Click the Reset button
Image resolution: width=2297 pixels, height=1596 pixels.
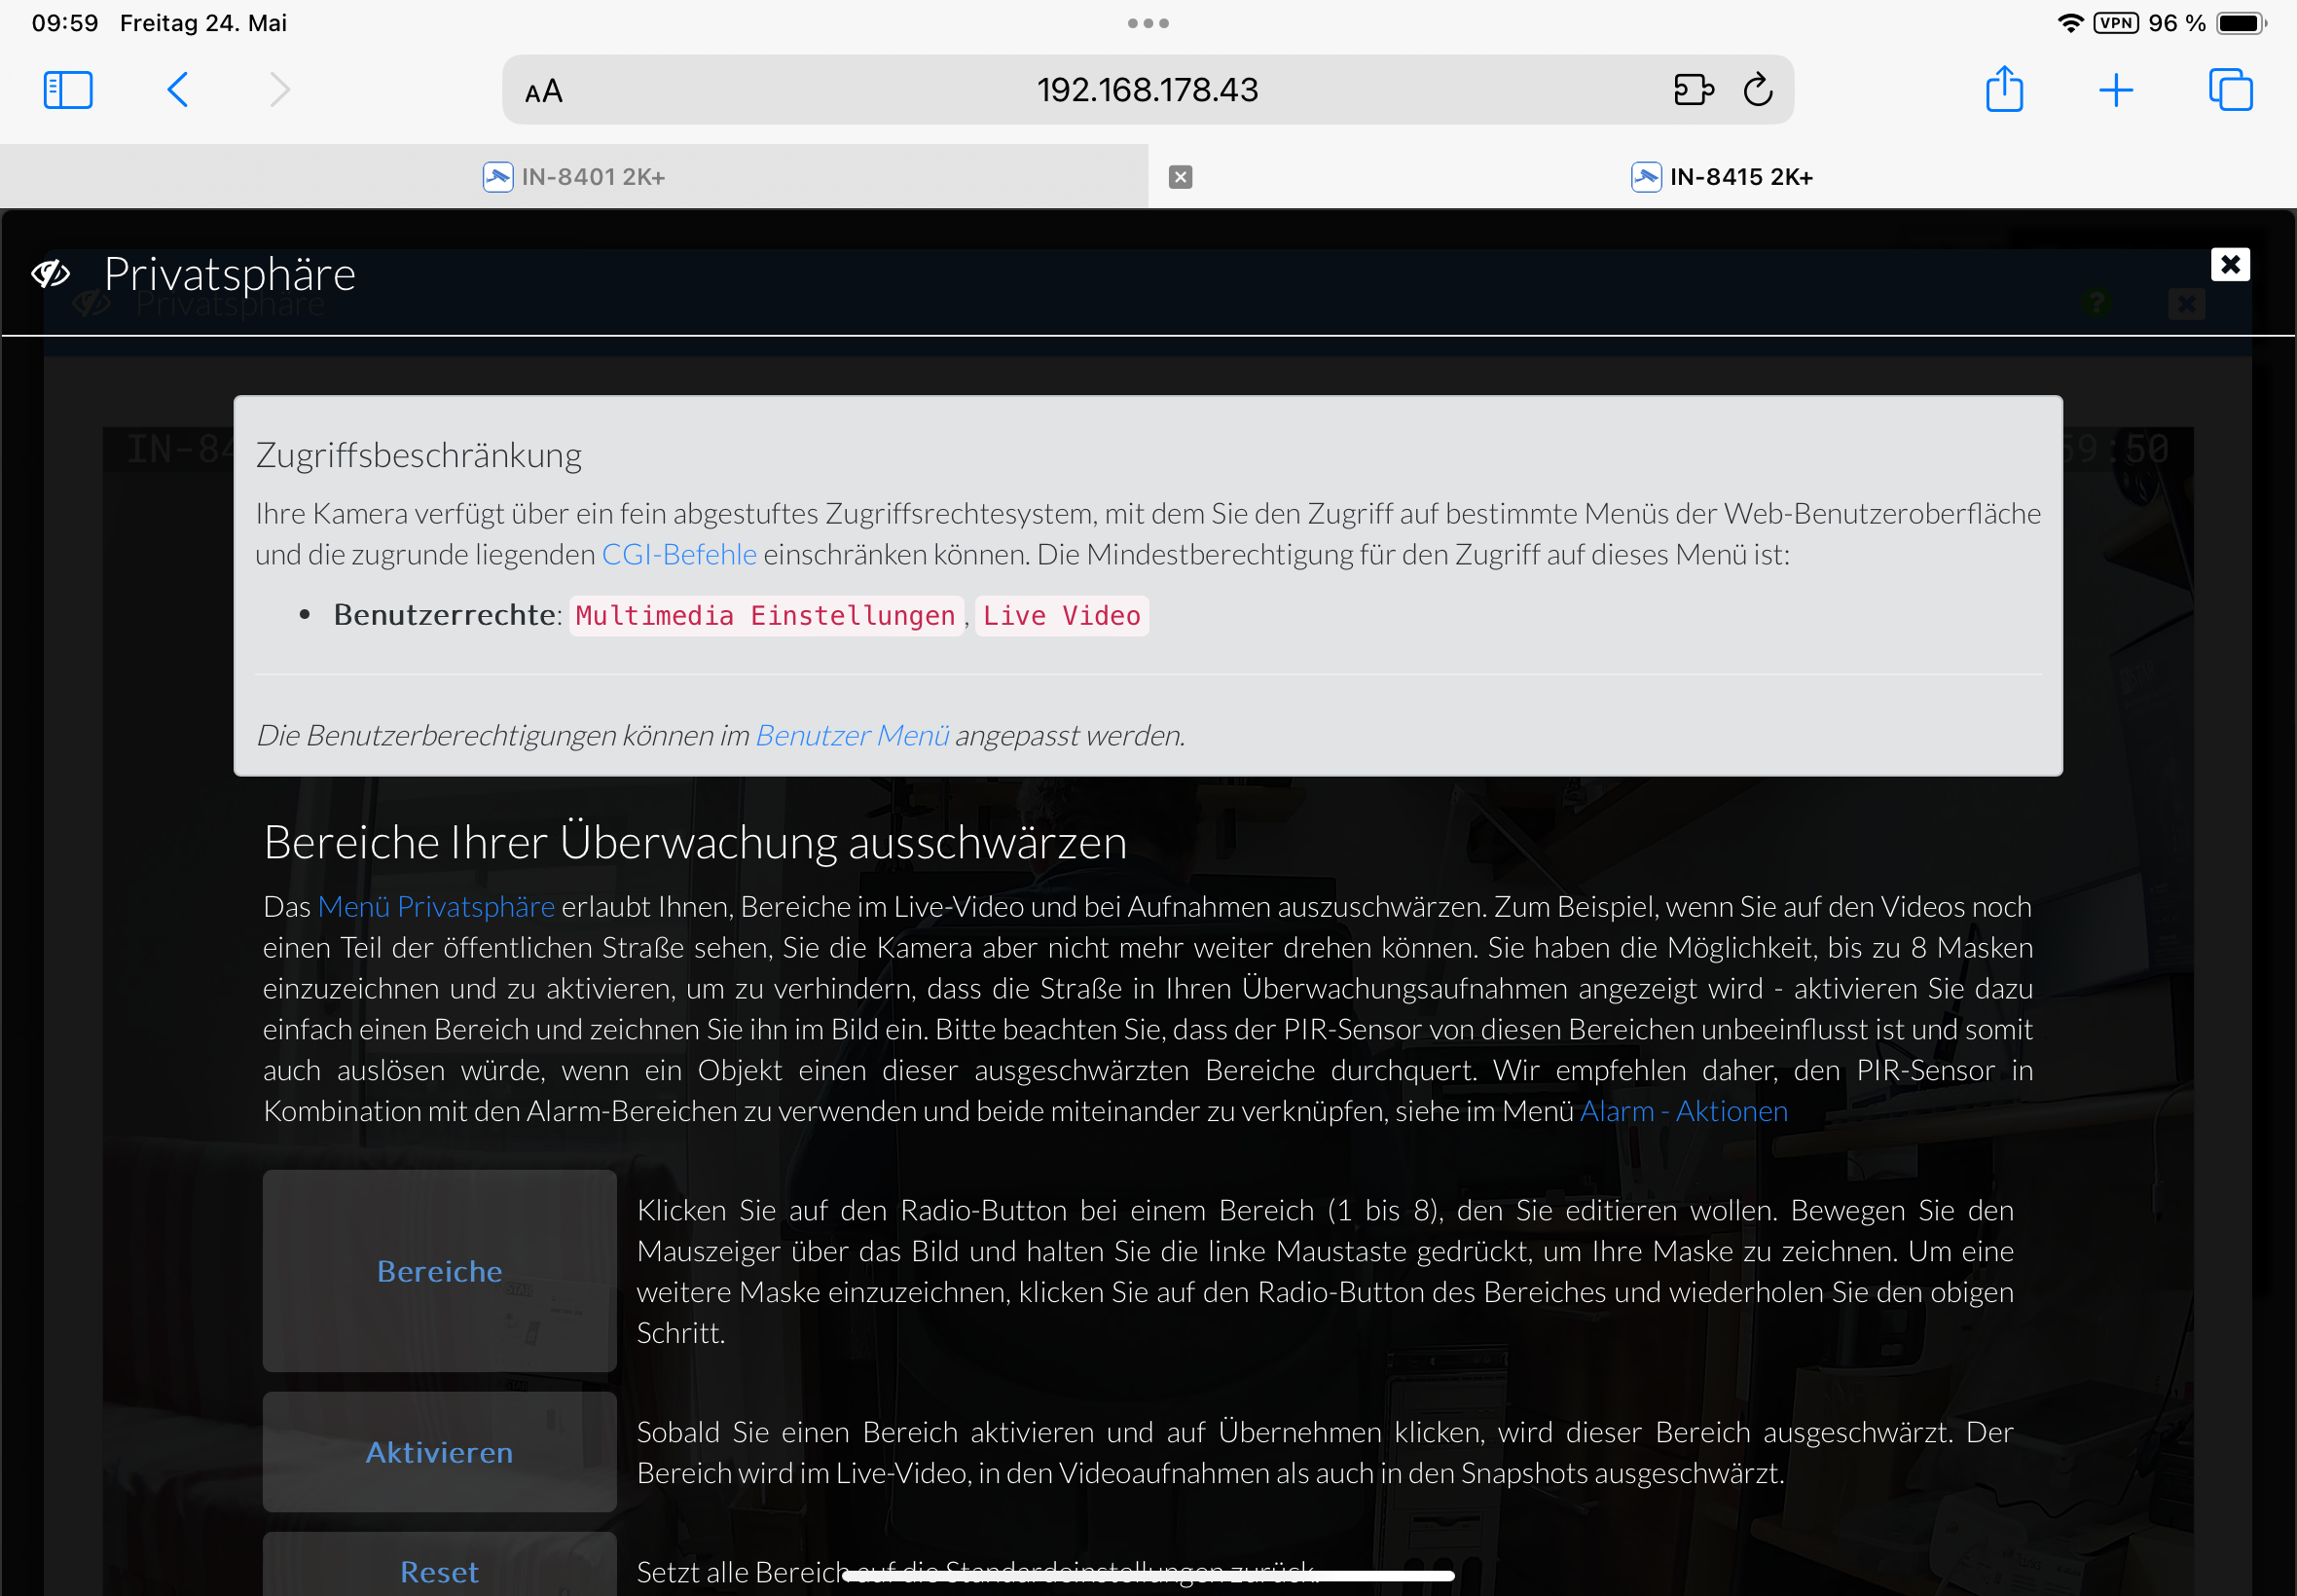click(x=439, y=1571)
